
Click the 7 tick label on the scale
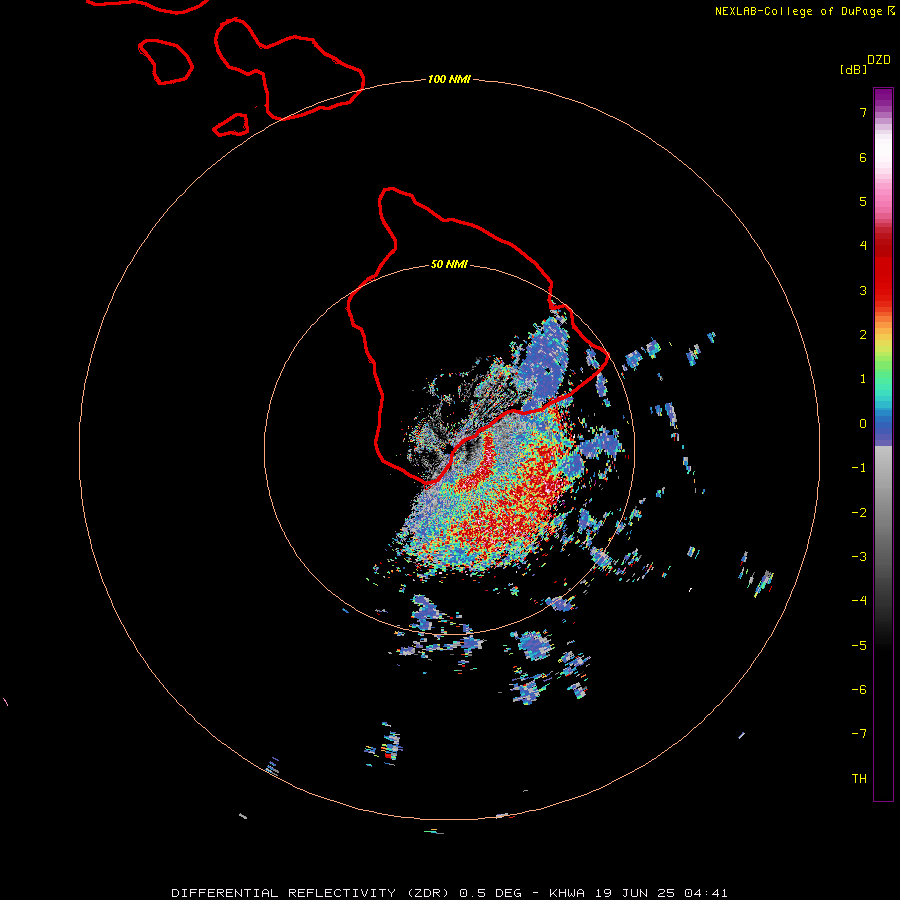pyautogui.click(x=863, y=112)
